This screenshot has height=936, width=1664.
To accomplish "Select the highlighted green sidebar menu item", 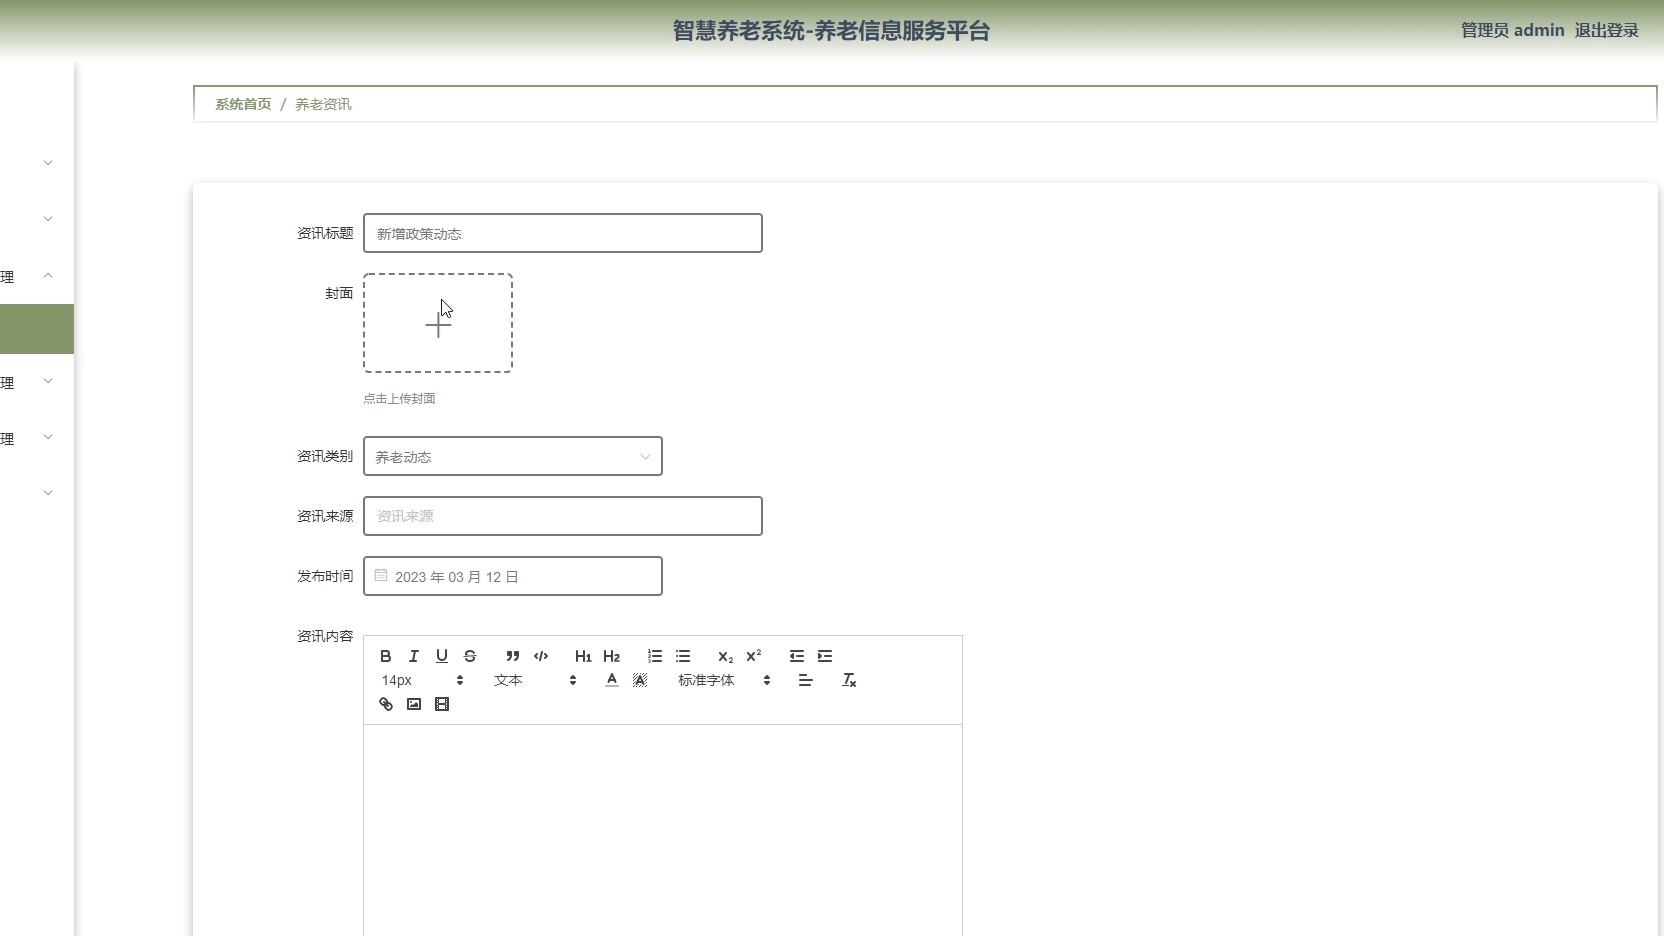I will [x=37, y=329].
